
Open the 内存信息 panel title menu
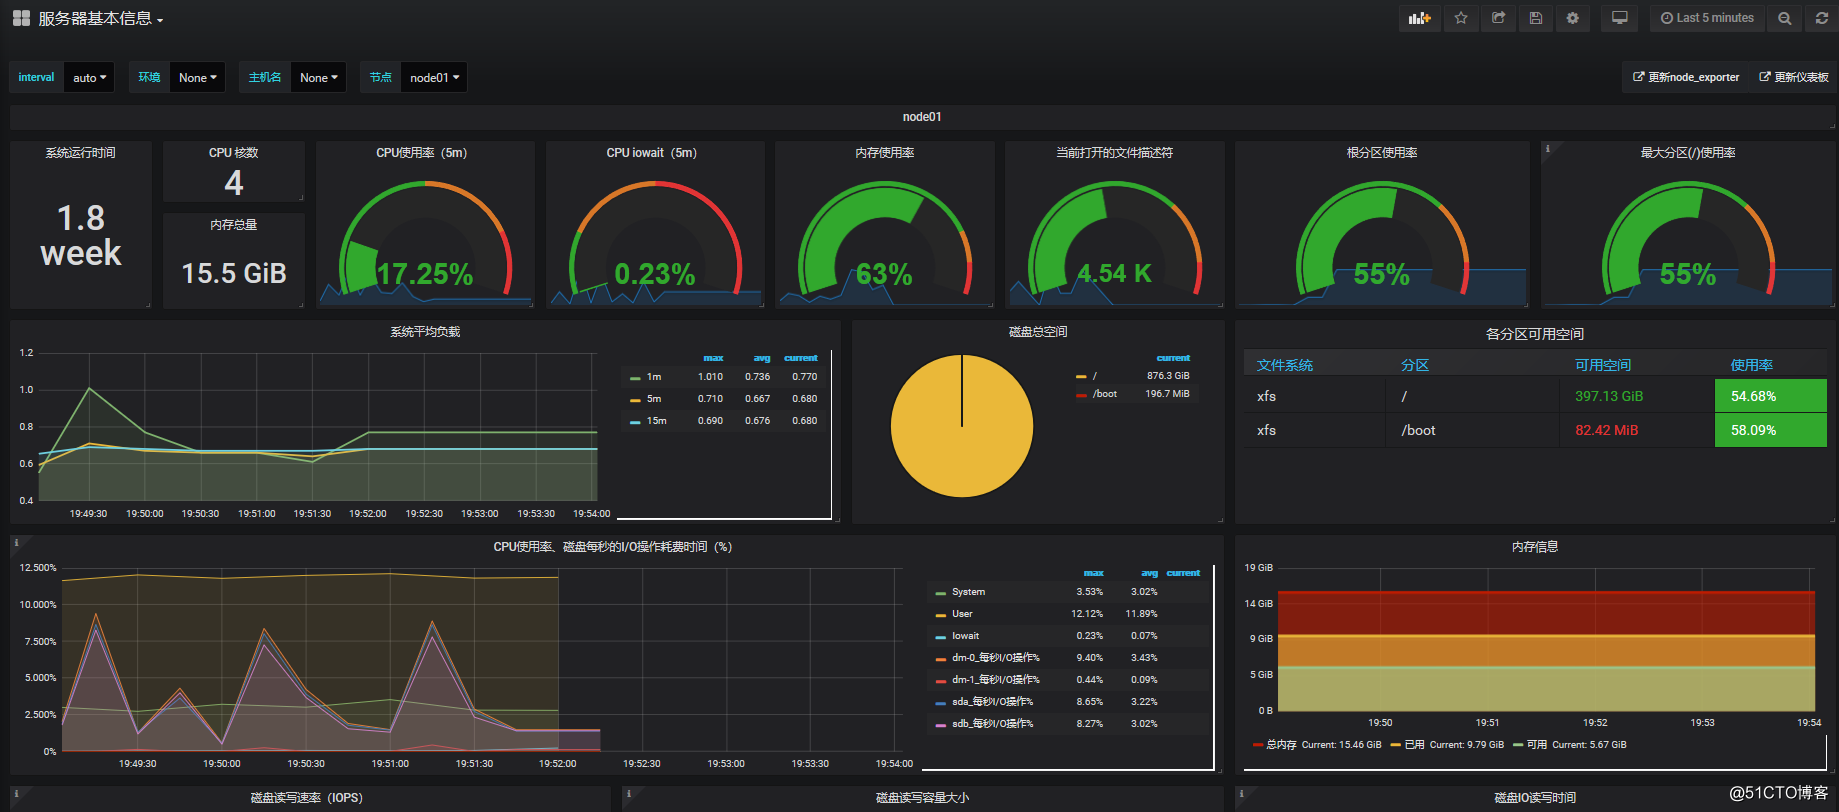[x=1535, y=547]
